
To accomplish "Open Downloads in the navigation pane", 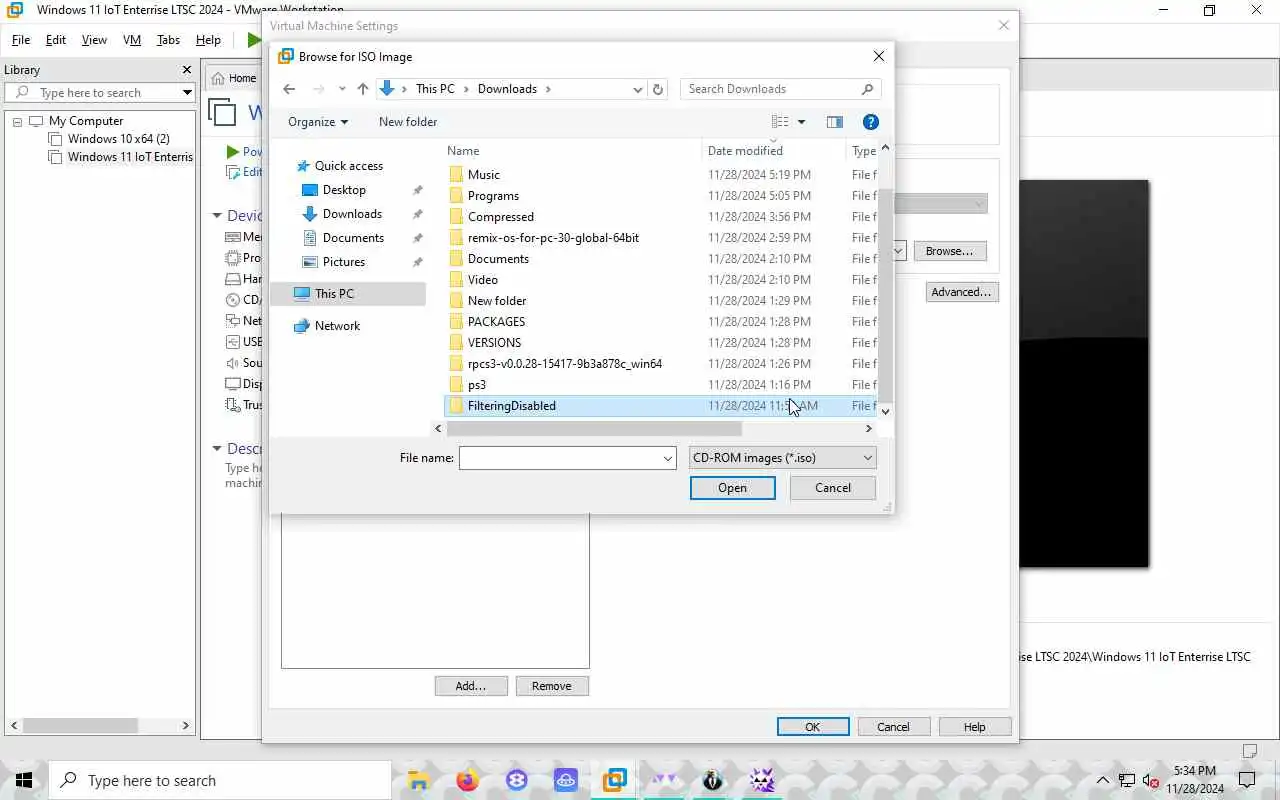I will 352,214.
